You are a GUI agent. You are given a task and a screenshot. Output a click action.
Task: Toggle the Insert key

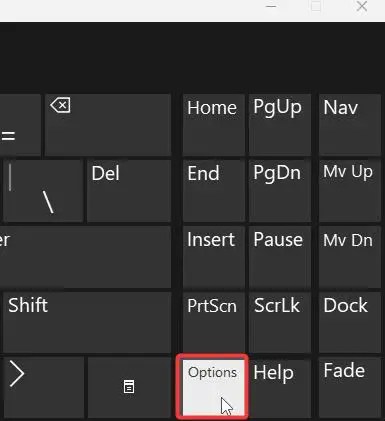214,257
